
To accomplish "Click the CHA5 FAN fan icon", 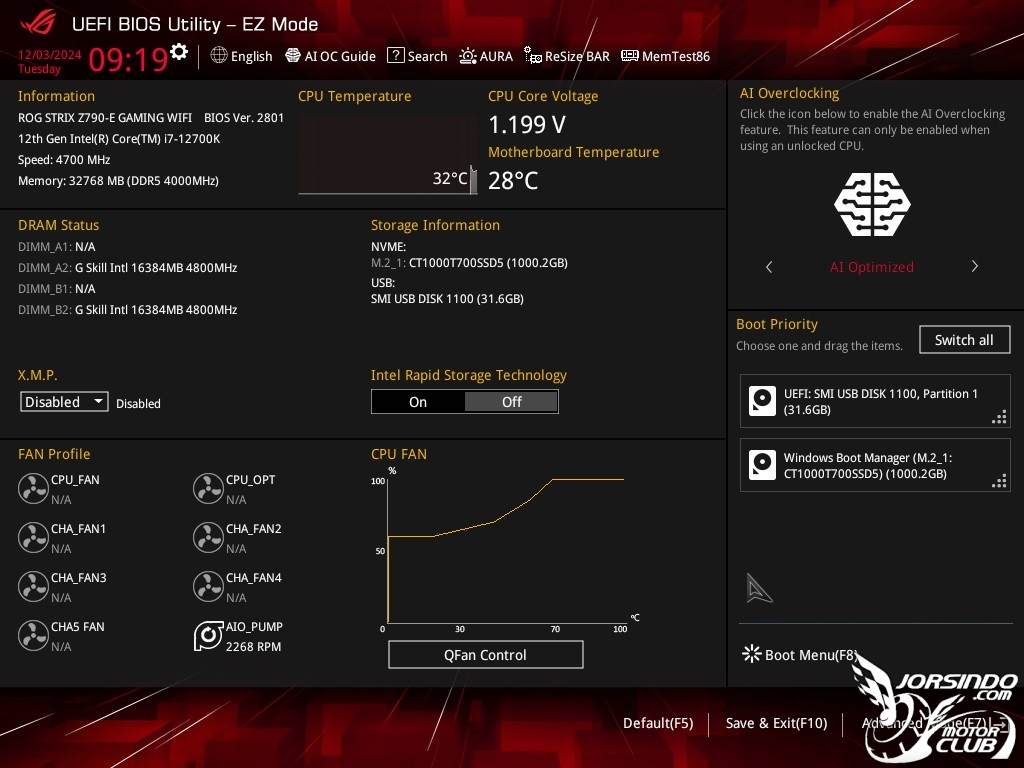I will (x=33, y=635).
